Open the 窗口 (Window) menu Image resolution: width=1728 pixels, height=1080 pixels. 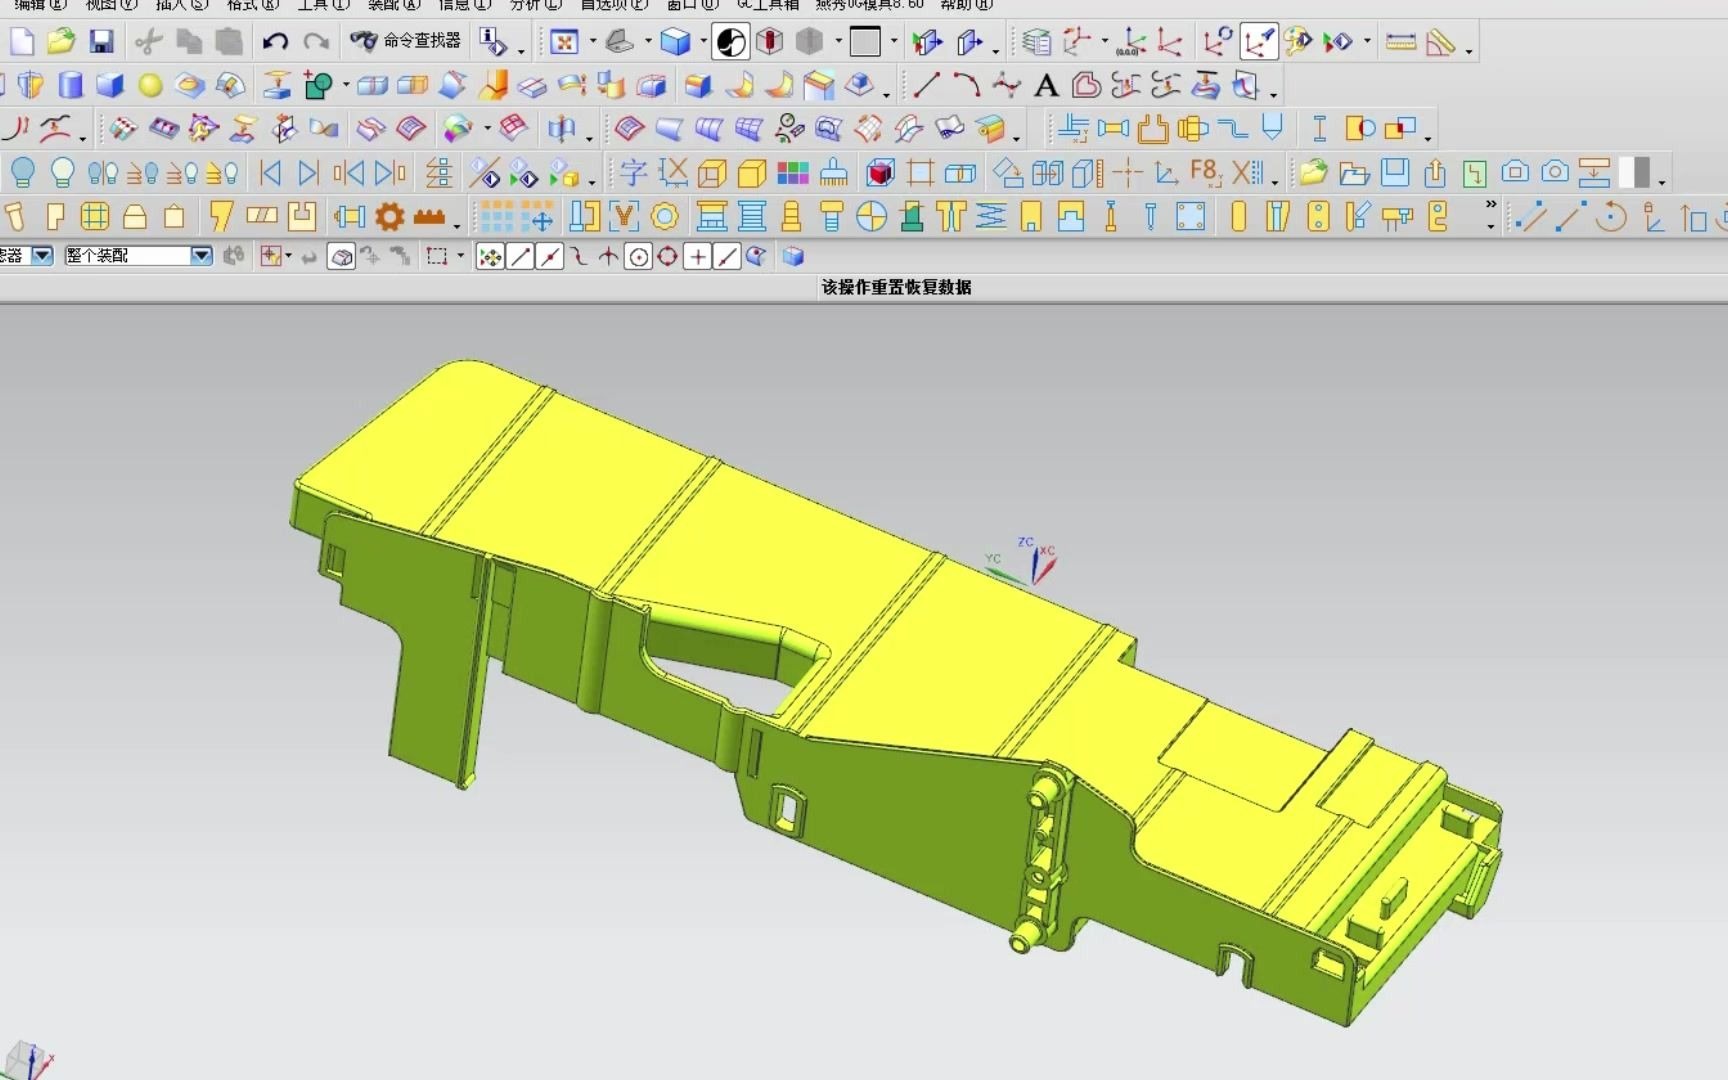tap(693, 5)
